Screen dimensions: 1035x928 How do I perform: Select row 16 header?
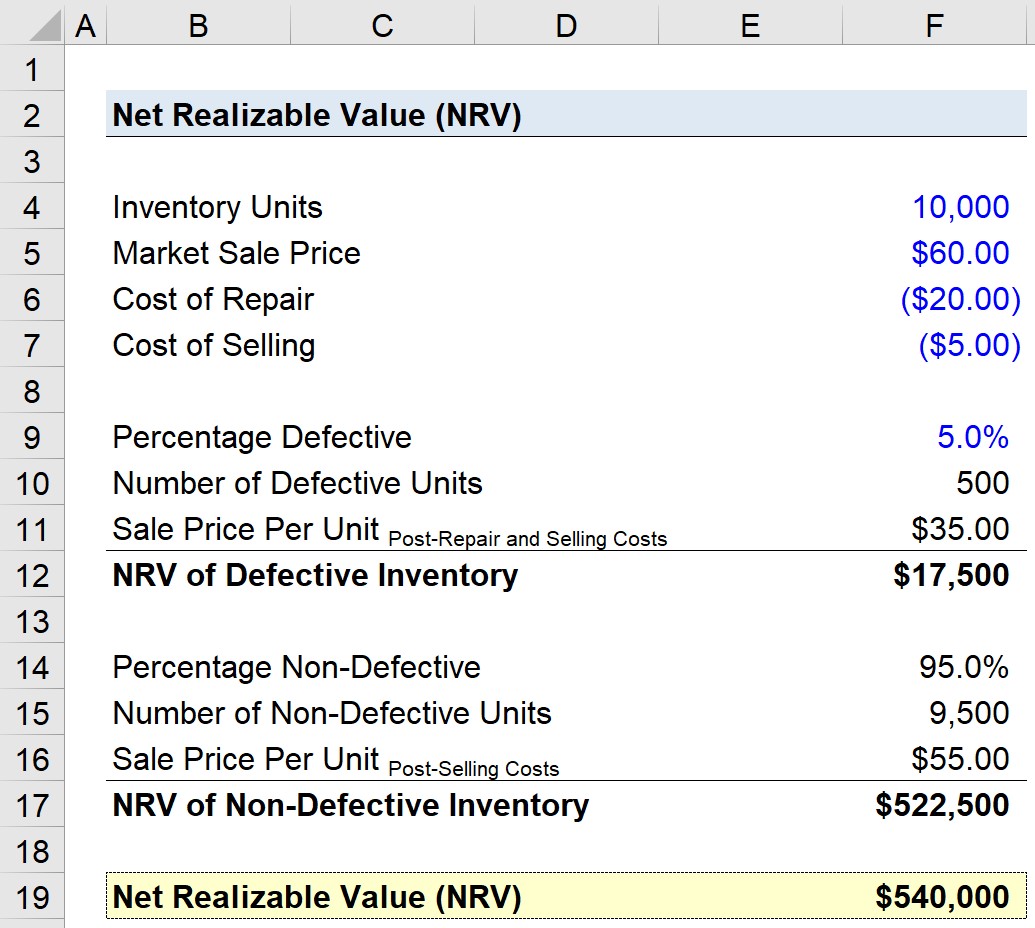coord(32,759)
